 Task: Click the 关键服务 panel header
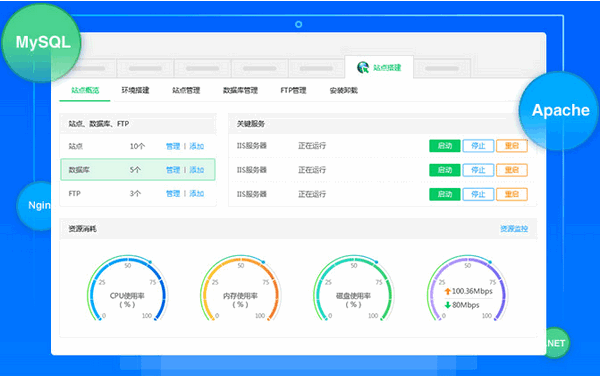[x=382, y=124]
